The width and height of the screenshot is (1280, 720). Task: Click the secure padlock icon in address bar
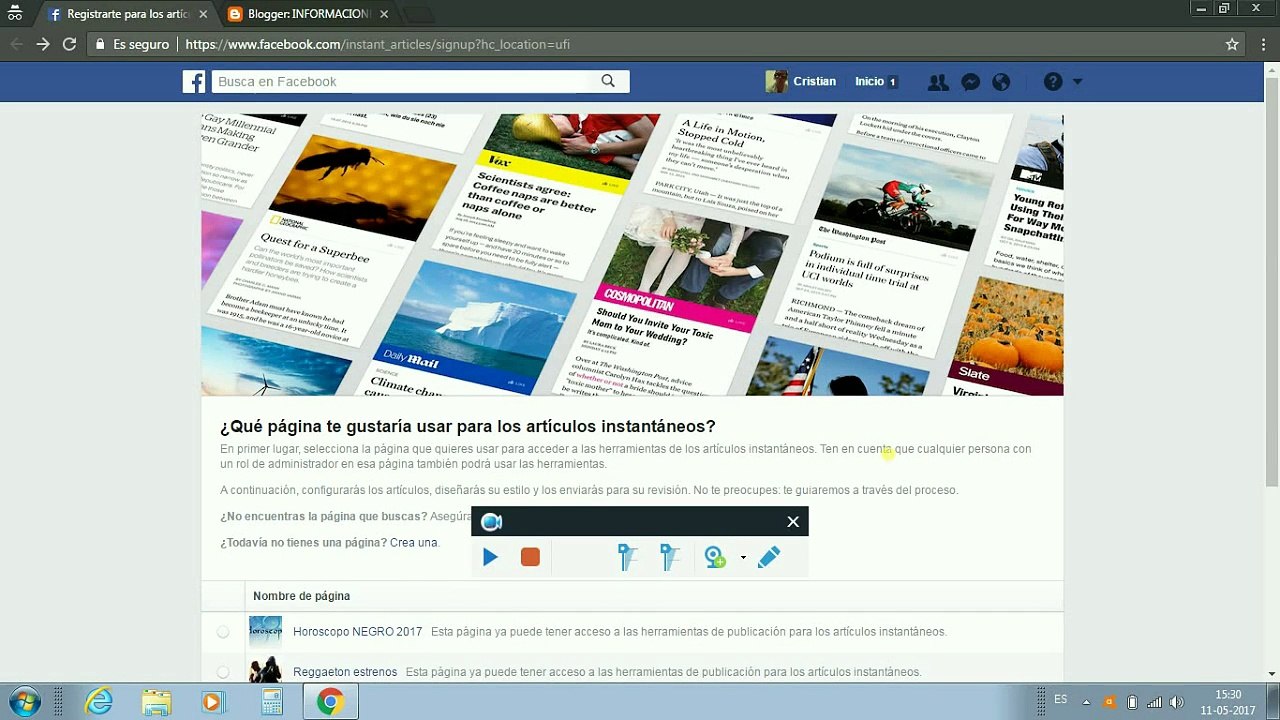tap(99, 44)
